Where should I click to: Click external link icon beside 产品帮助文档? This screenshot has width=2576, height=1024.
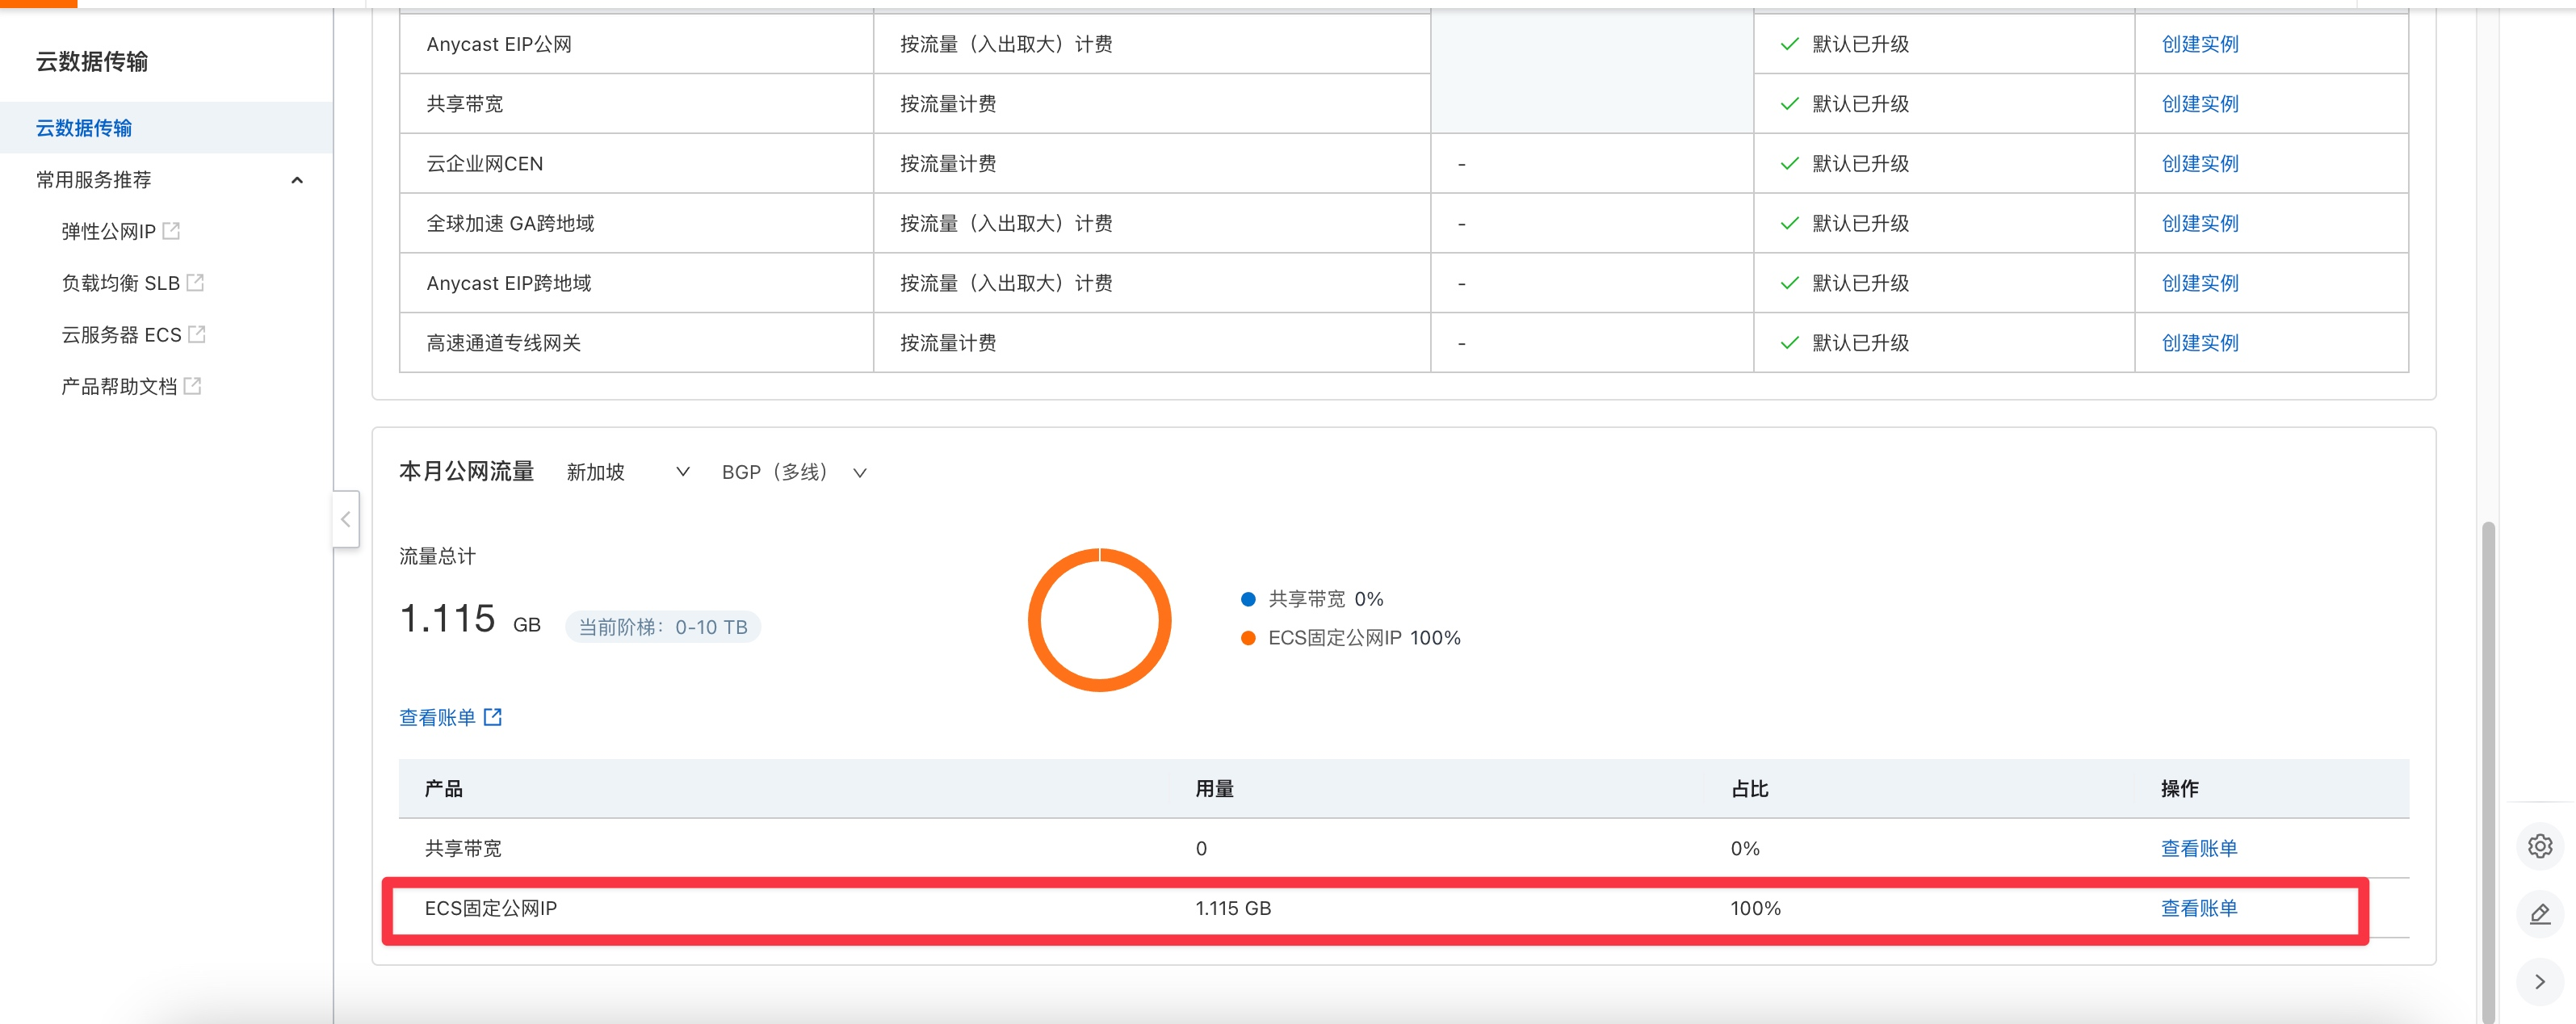click(x=193, y=386)
